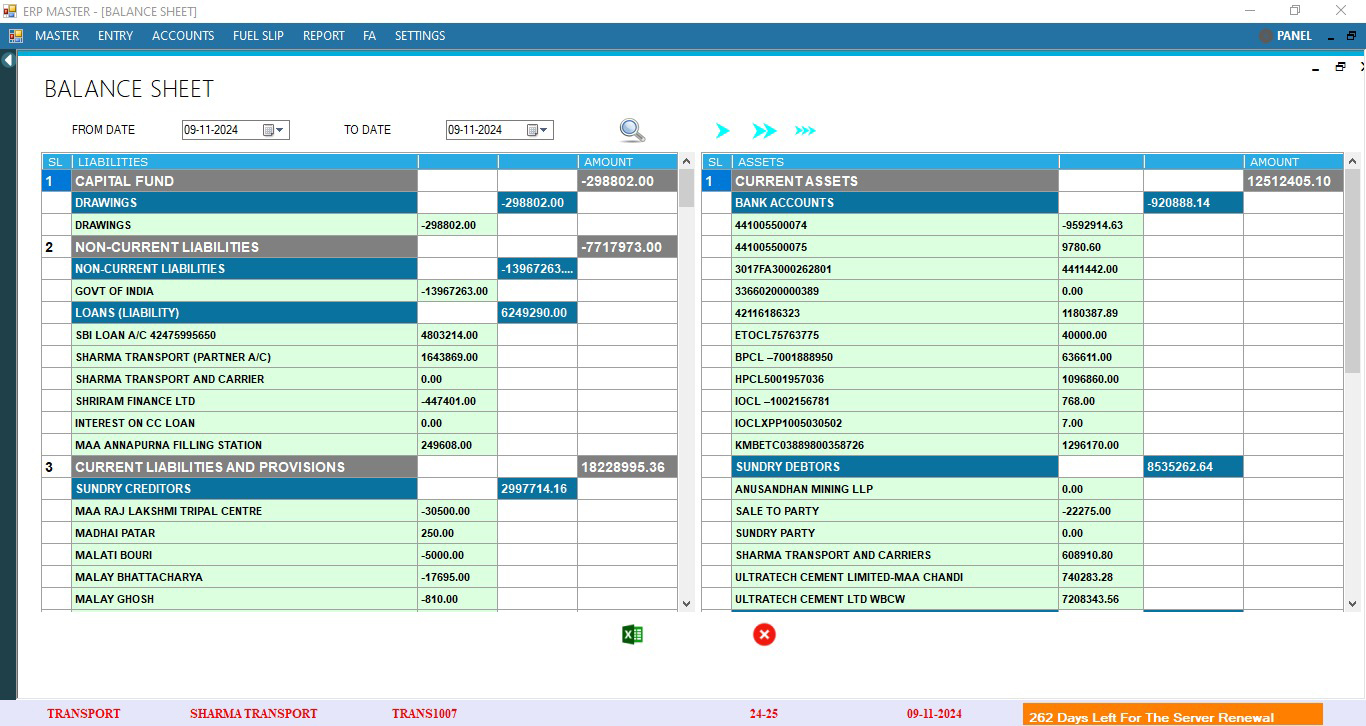This screenshot has height=726, width=1366.
Task: Click SBI LOAN A/C 42475995650 row
Action: pos(359,335)
